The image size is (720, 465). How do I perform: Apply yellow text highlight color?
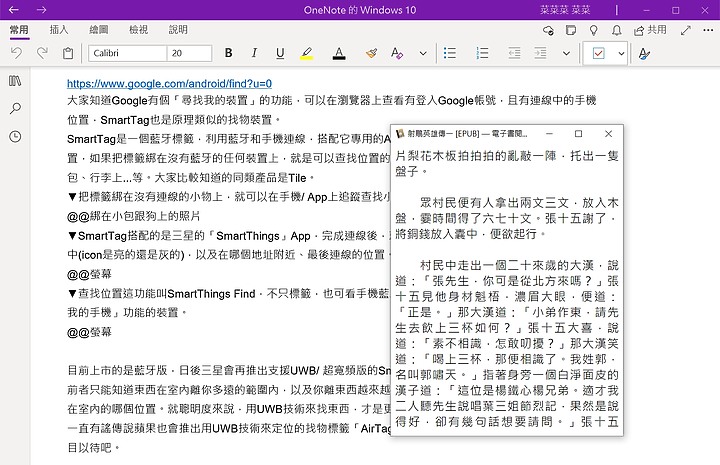click(306, 53)
